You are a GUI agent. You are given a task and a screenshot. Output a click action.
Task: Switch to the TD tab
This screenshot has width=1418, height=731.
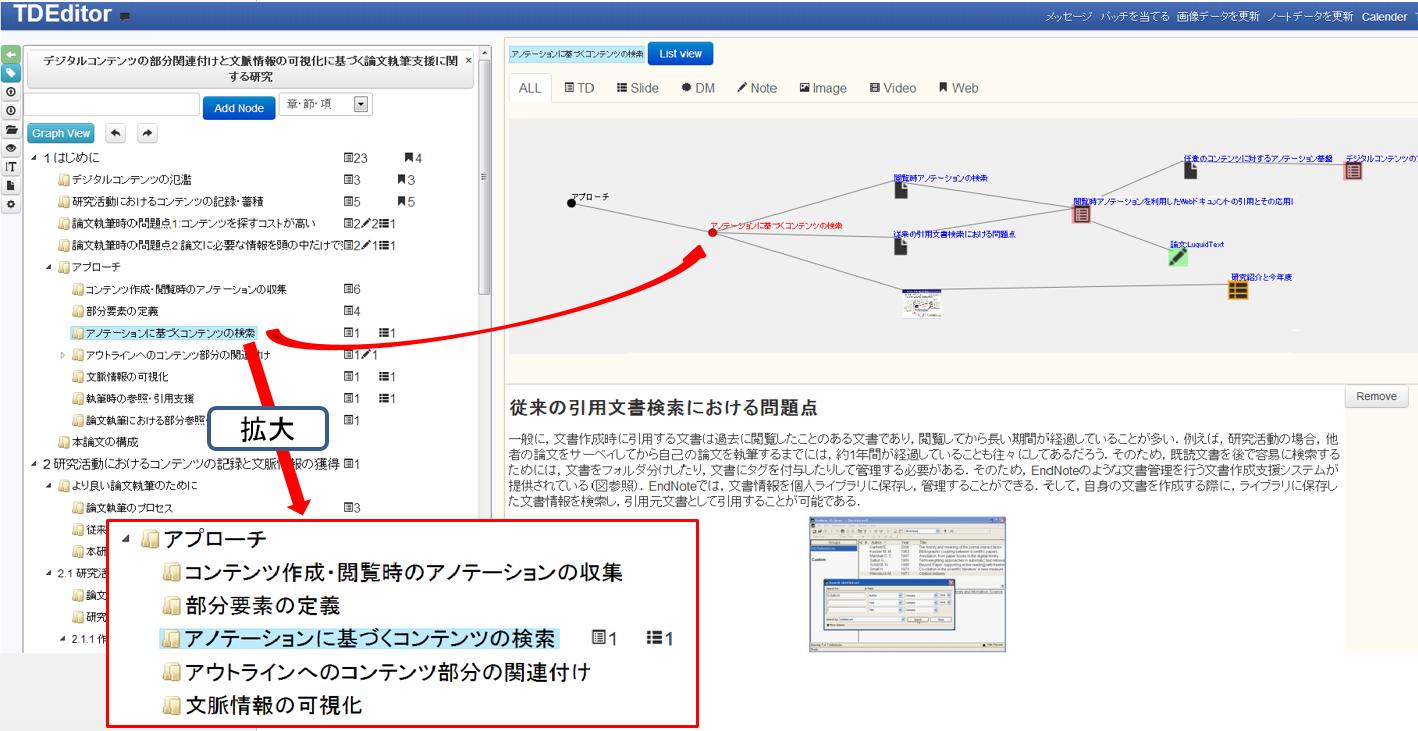coord(579,88)
